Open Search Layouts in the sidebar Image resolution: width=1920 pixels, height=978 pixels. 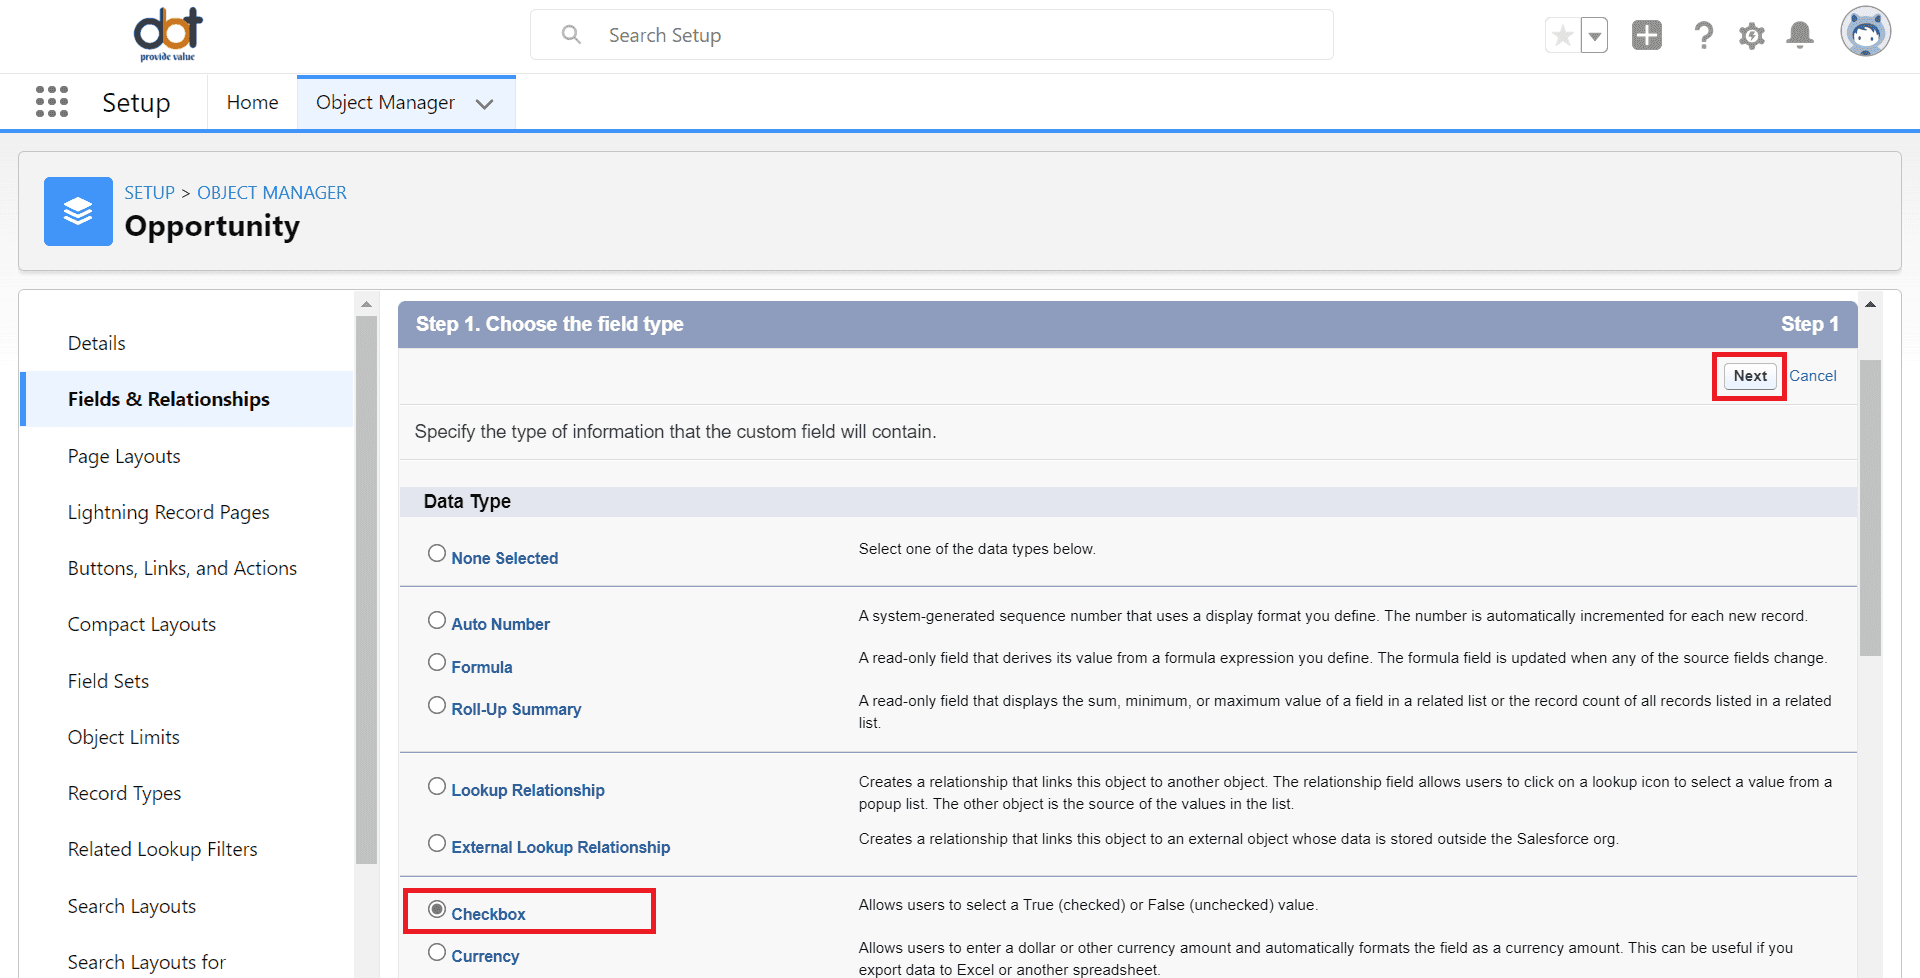pos(132,906)
